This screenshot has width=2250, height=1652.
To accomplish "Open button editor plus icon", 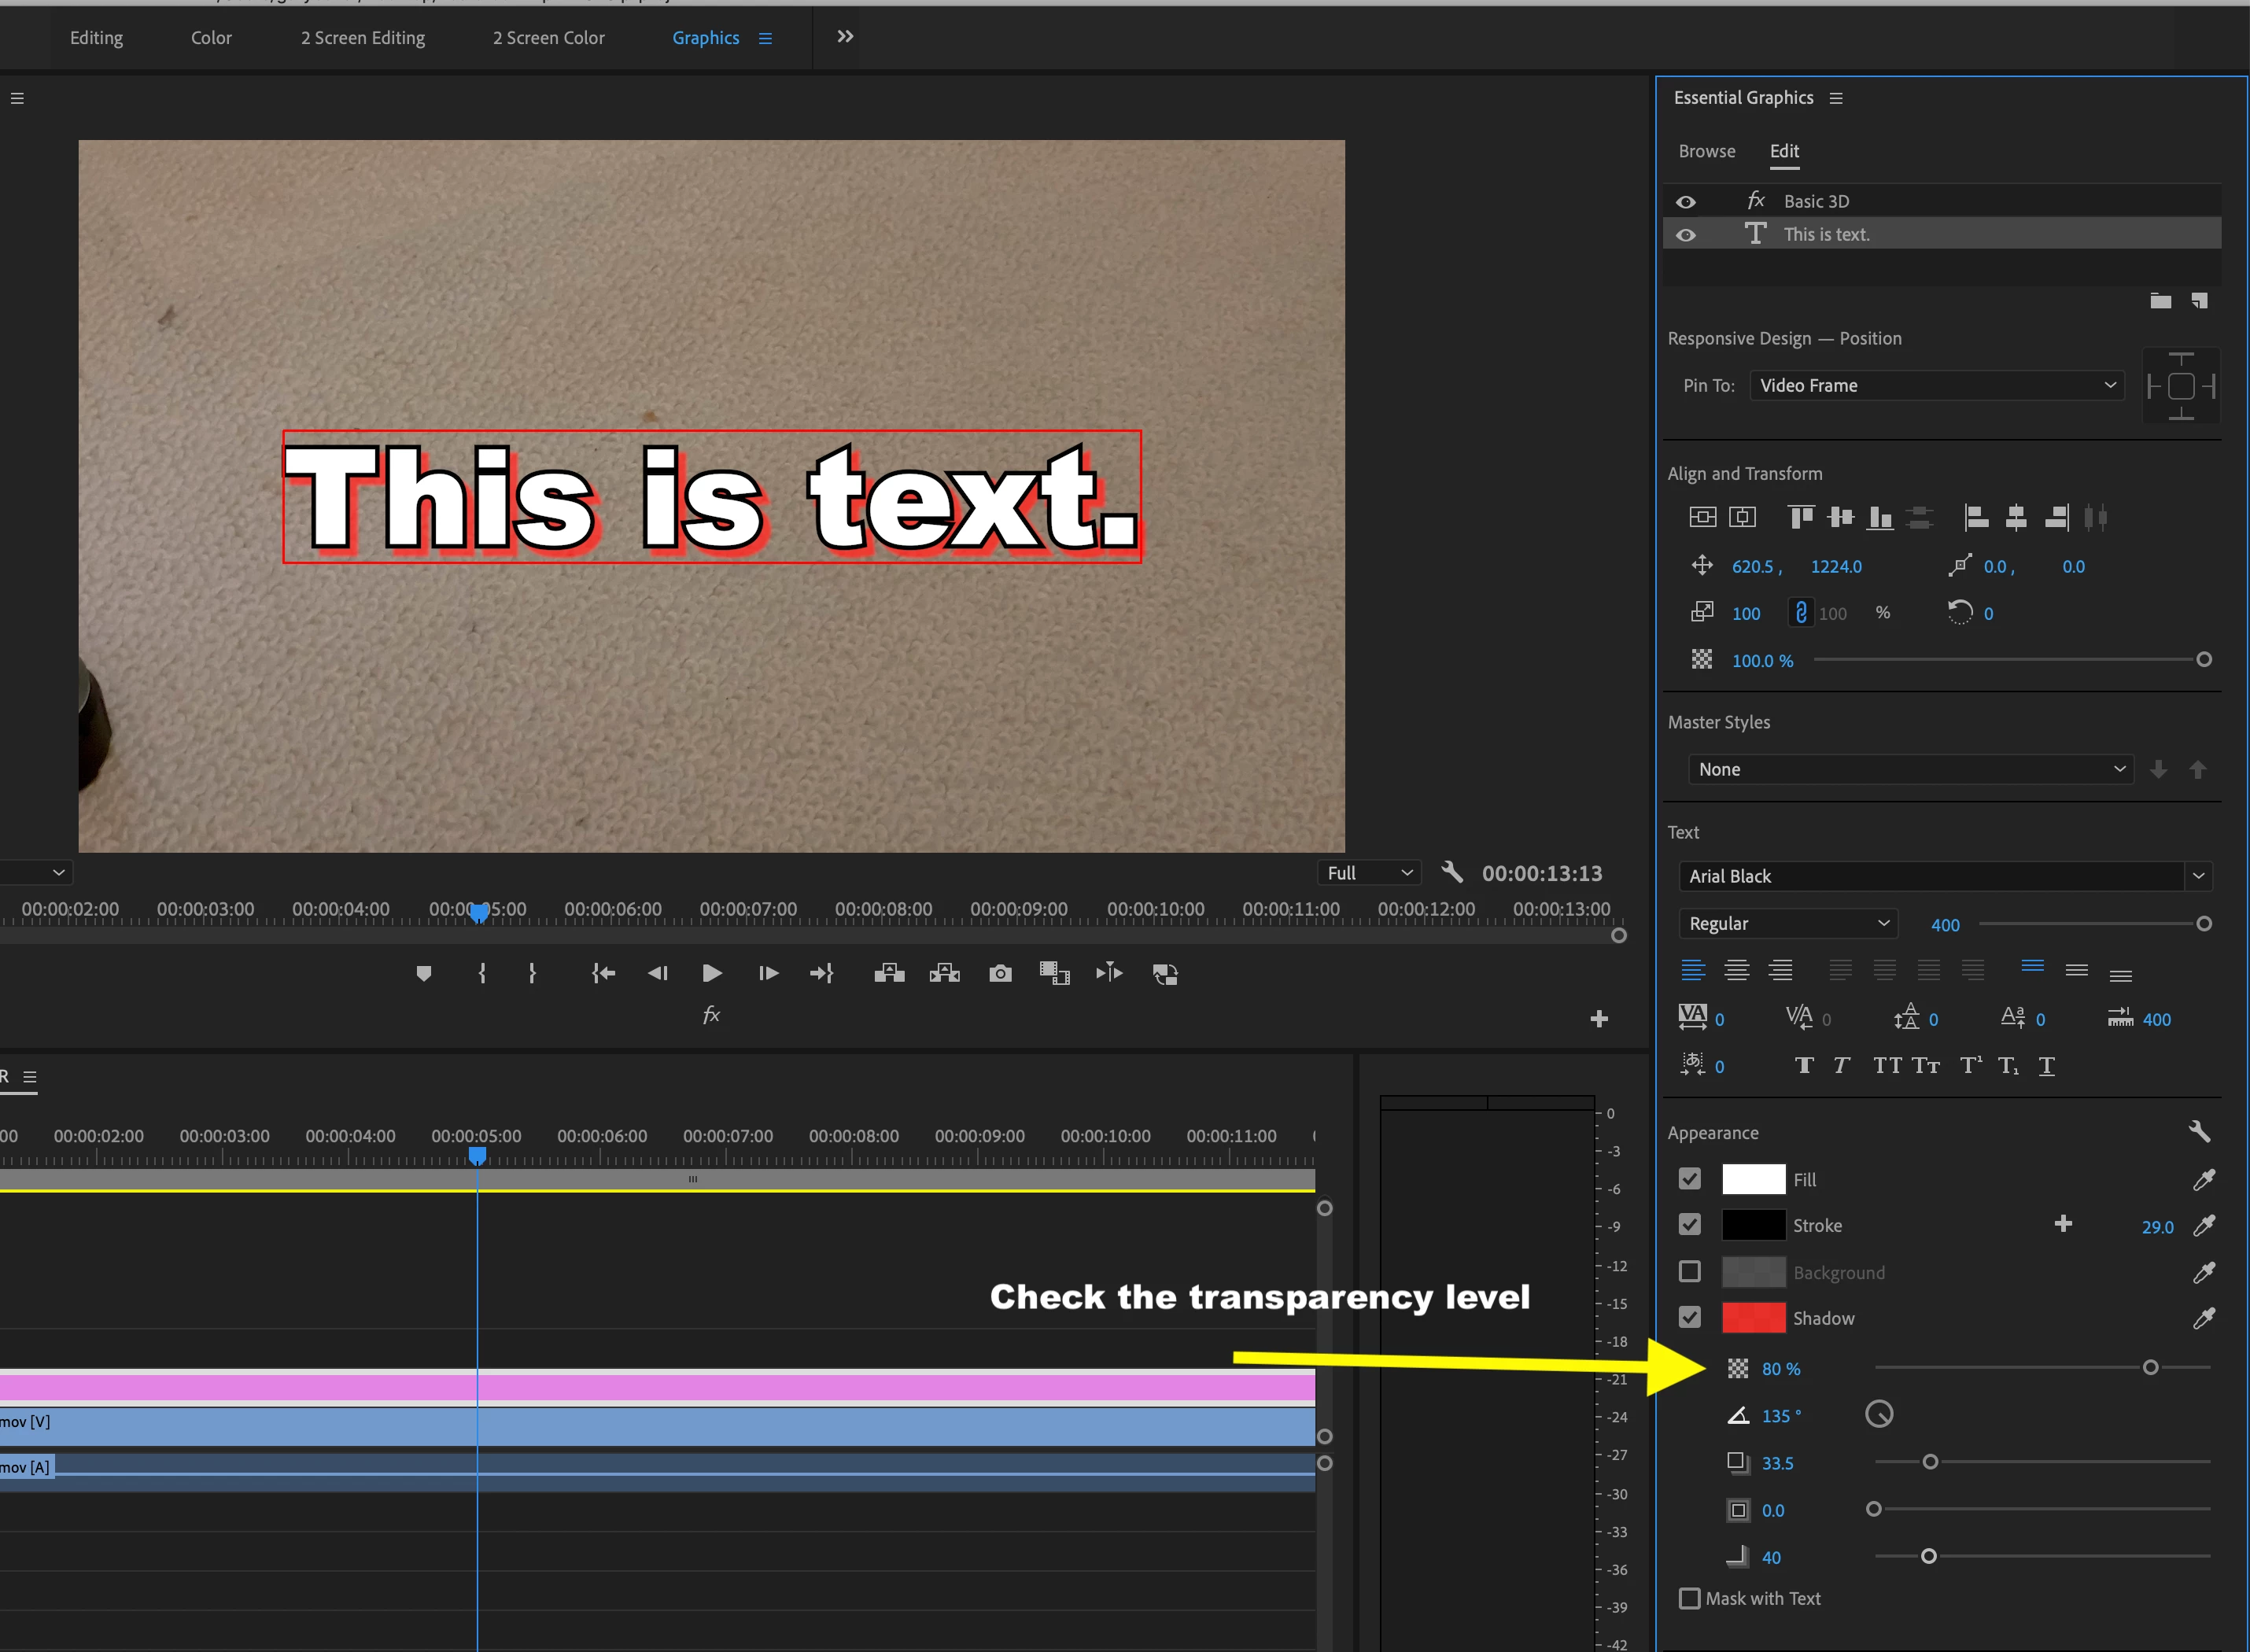I will (1599, 1019).
